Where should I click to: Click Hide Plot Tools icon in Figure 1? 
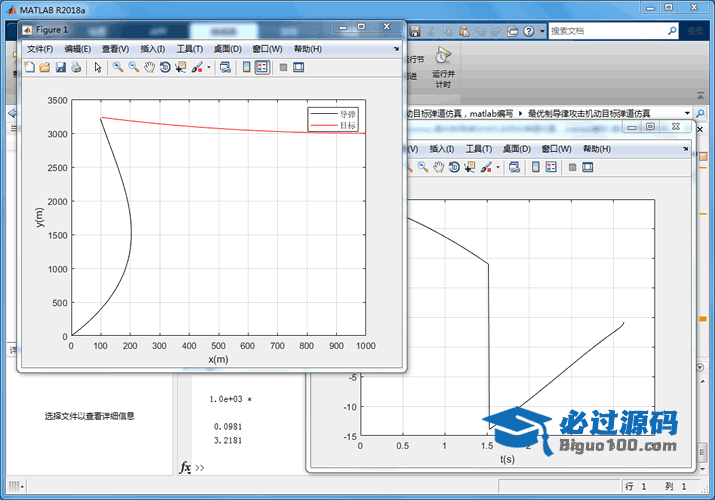[283, 67]
